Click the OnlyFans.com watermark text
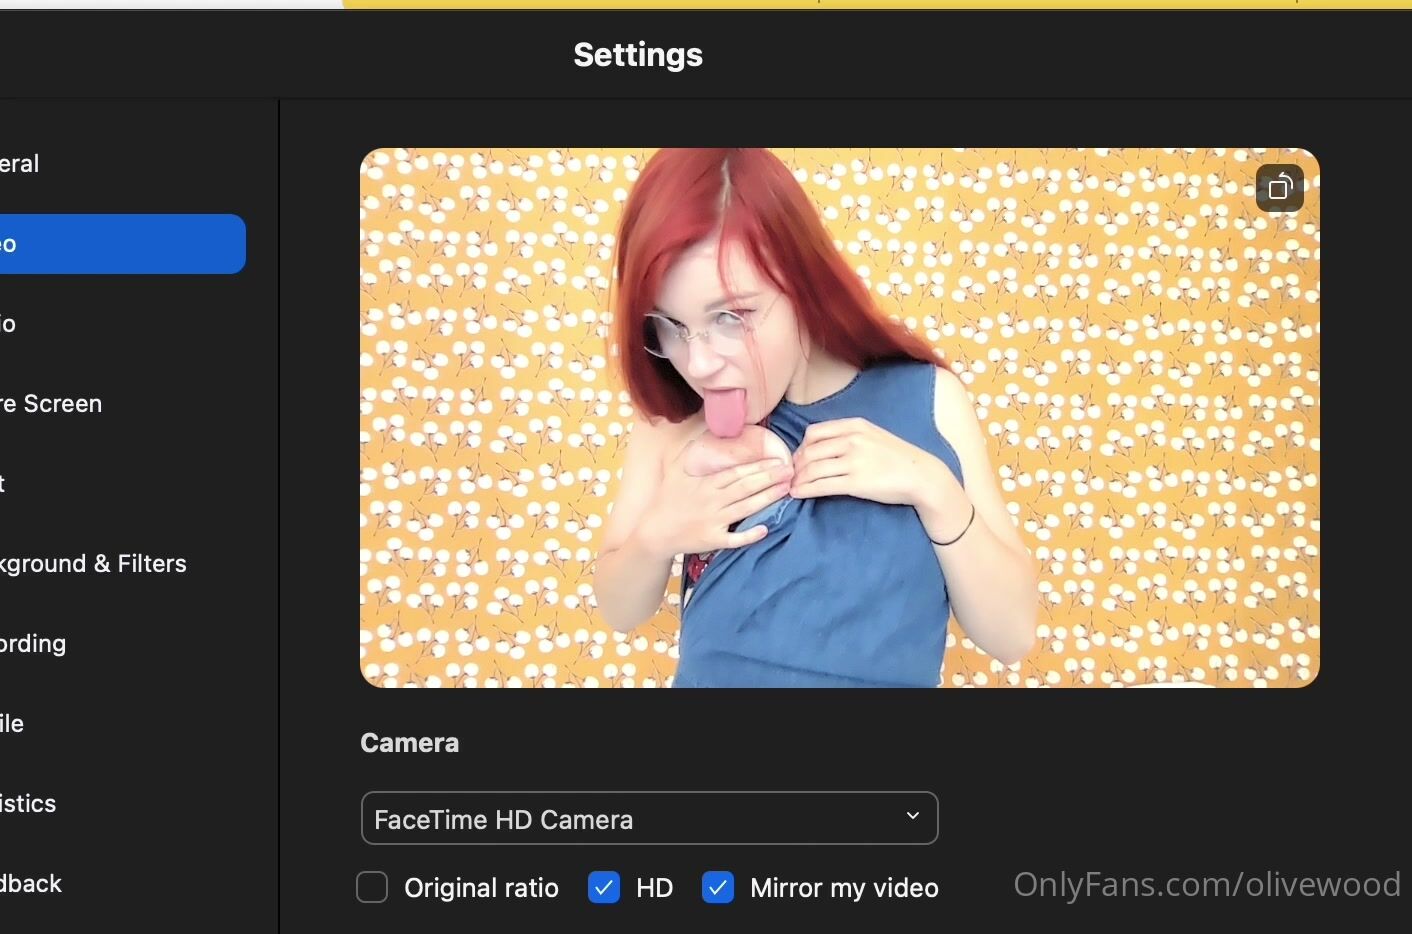This screenshot has width=1412, height=934. [1206, 884]
